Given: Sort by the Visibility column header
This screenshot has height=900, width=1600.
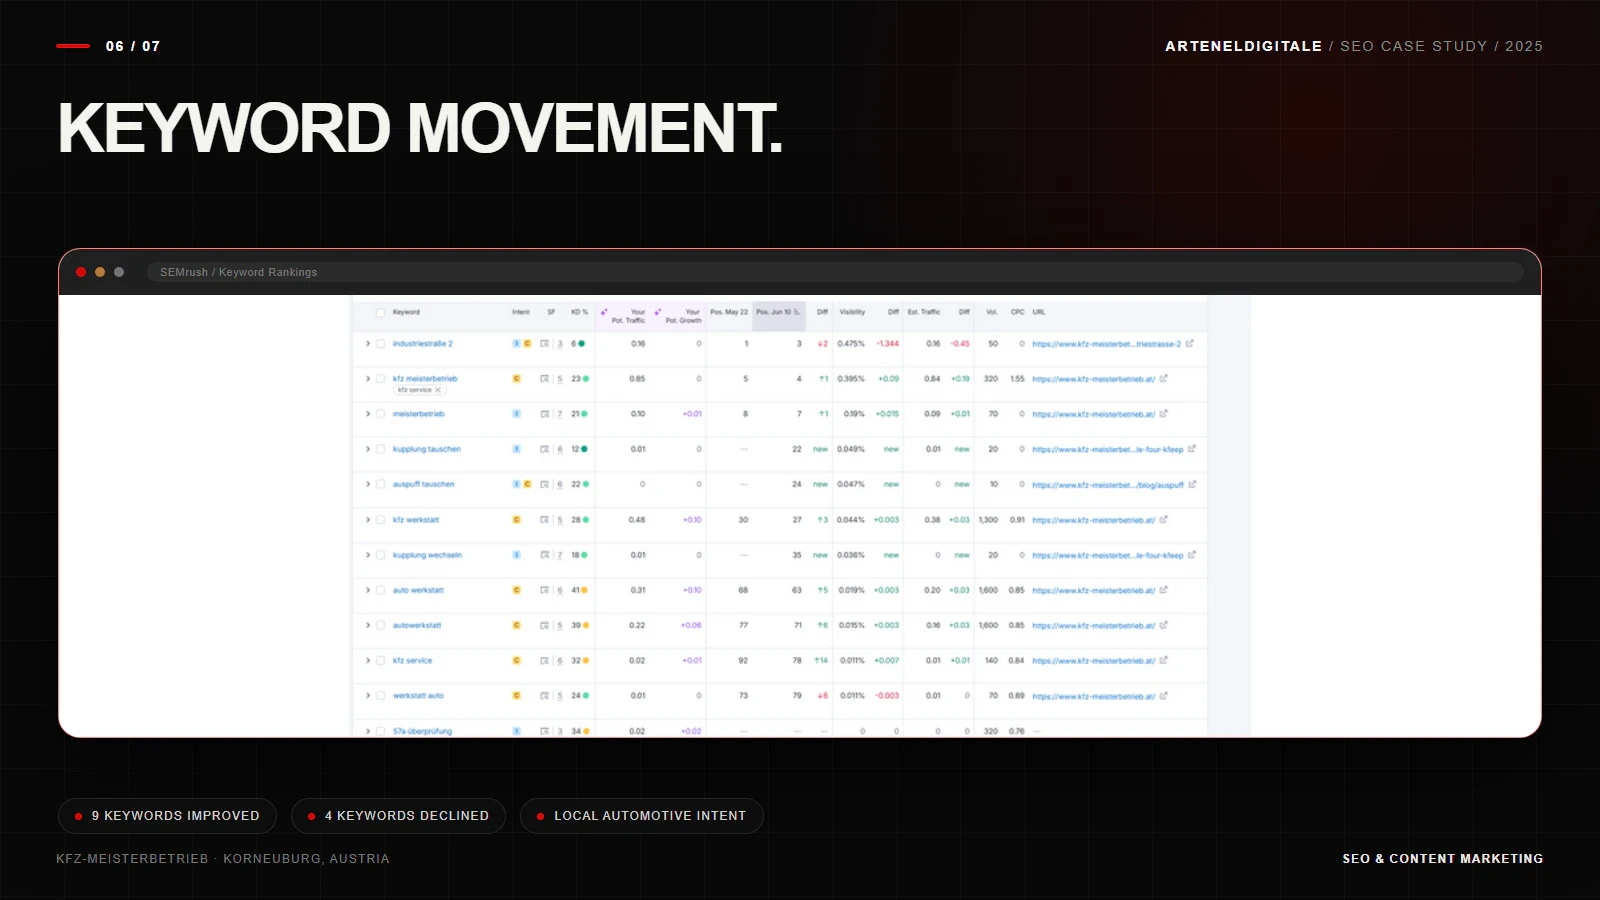Looking at the screenshot, I should pos(852,312).
